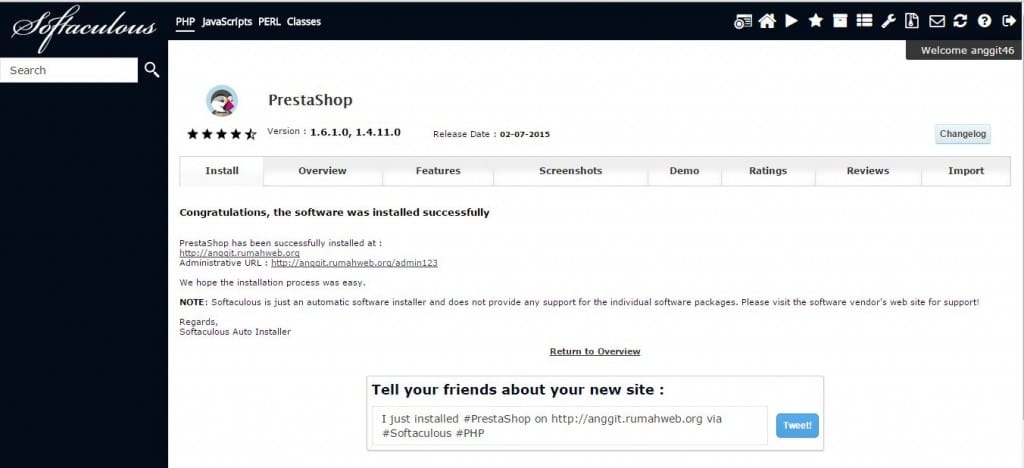Open the task list icon

pyautogui.click(x=864, y=21)
